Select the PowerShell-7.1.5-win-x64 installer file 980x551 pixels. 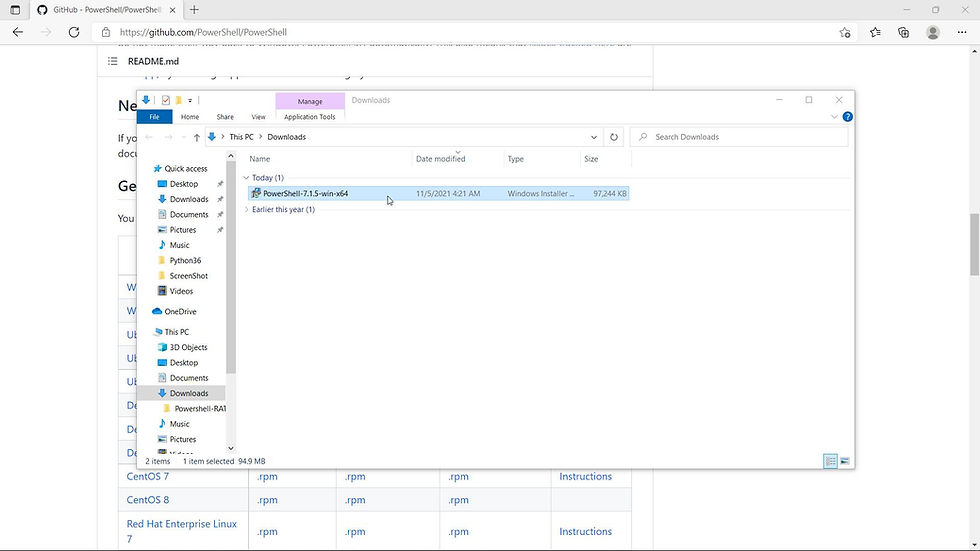pyautogui.click(x=438, y=194)
